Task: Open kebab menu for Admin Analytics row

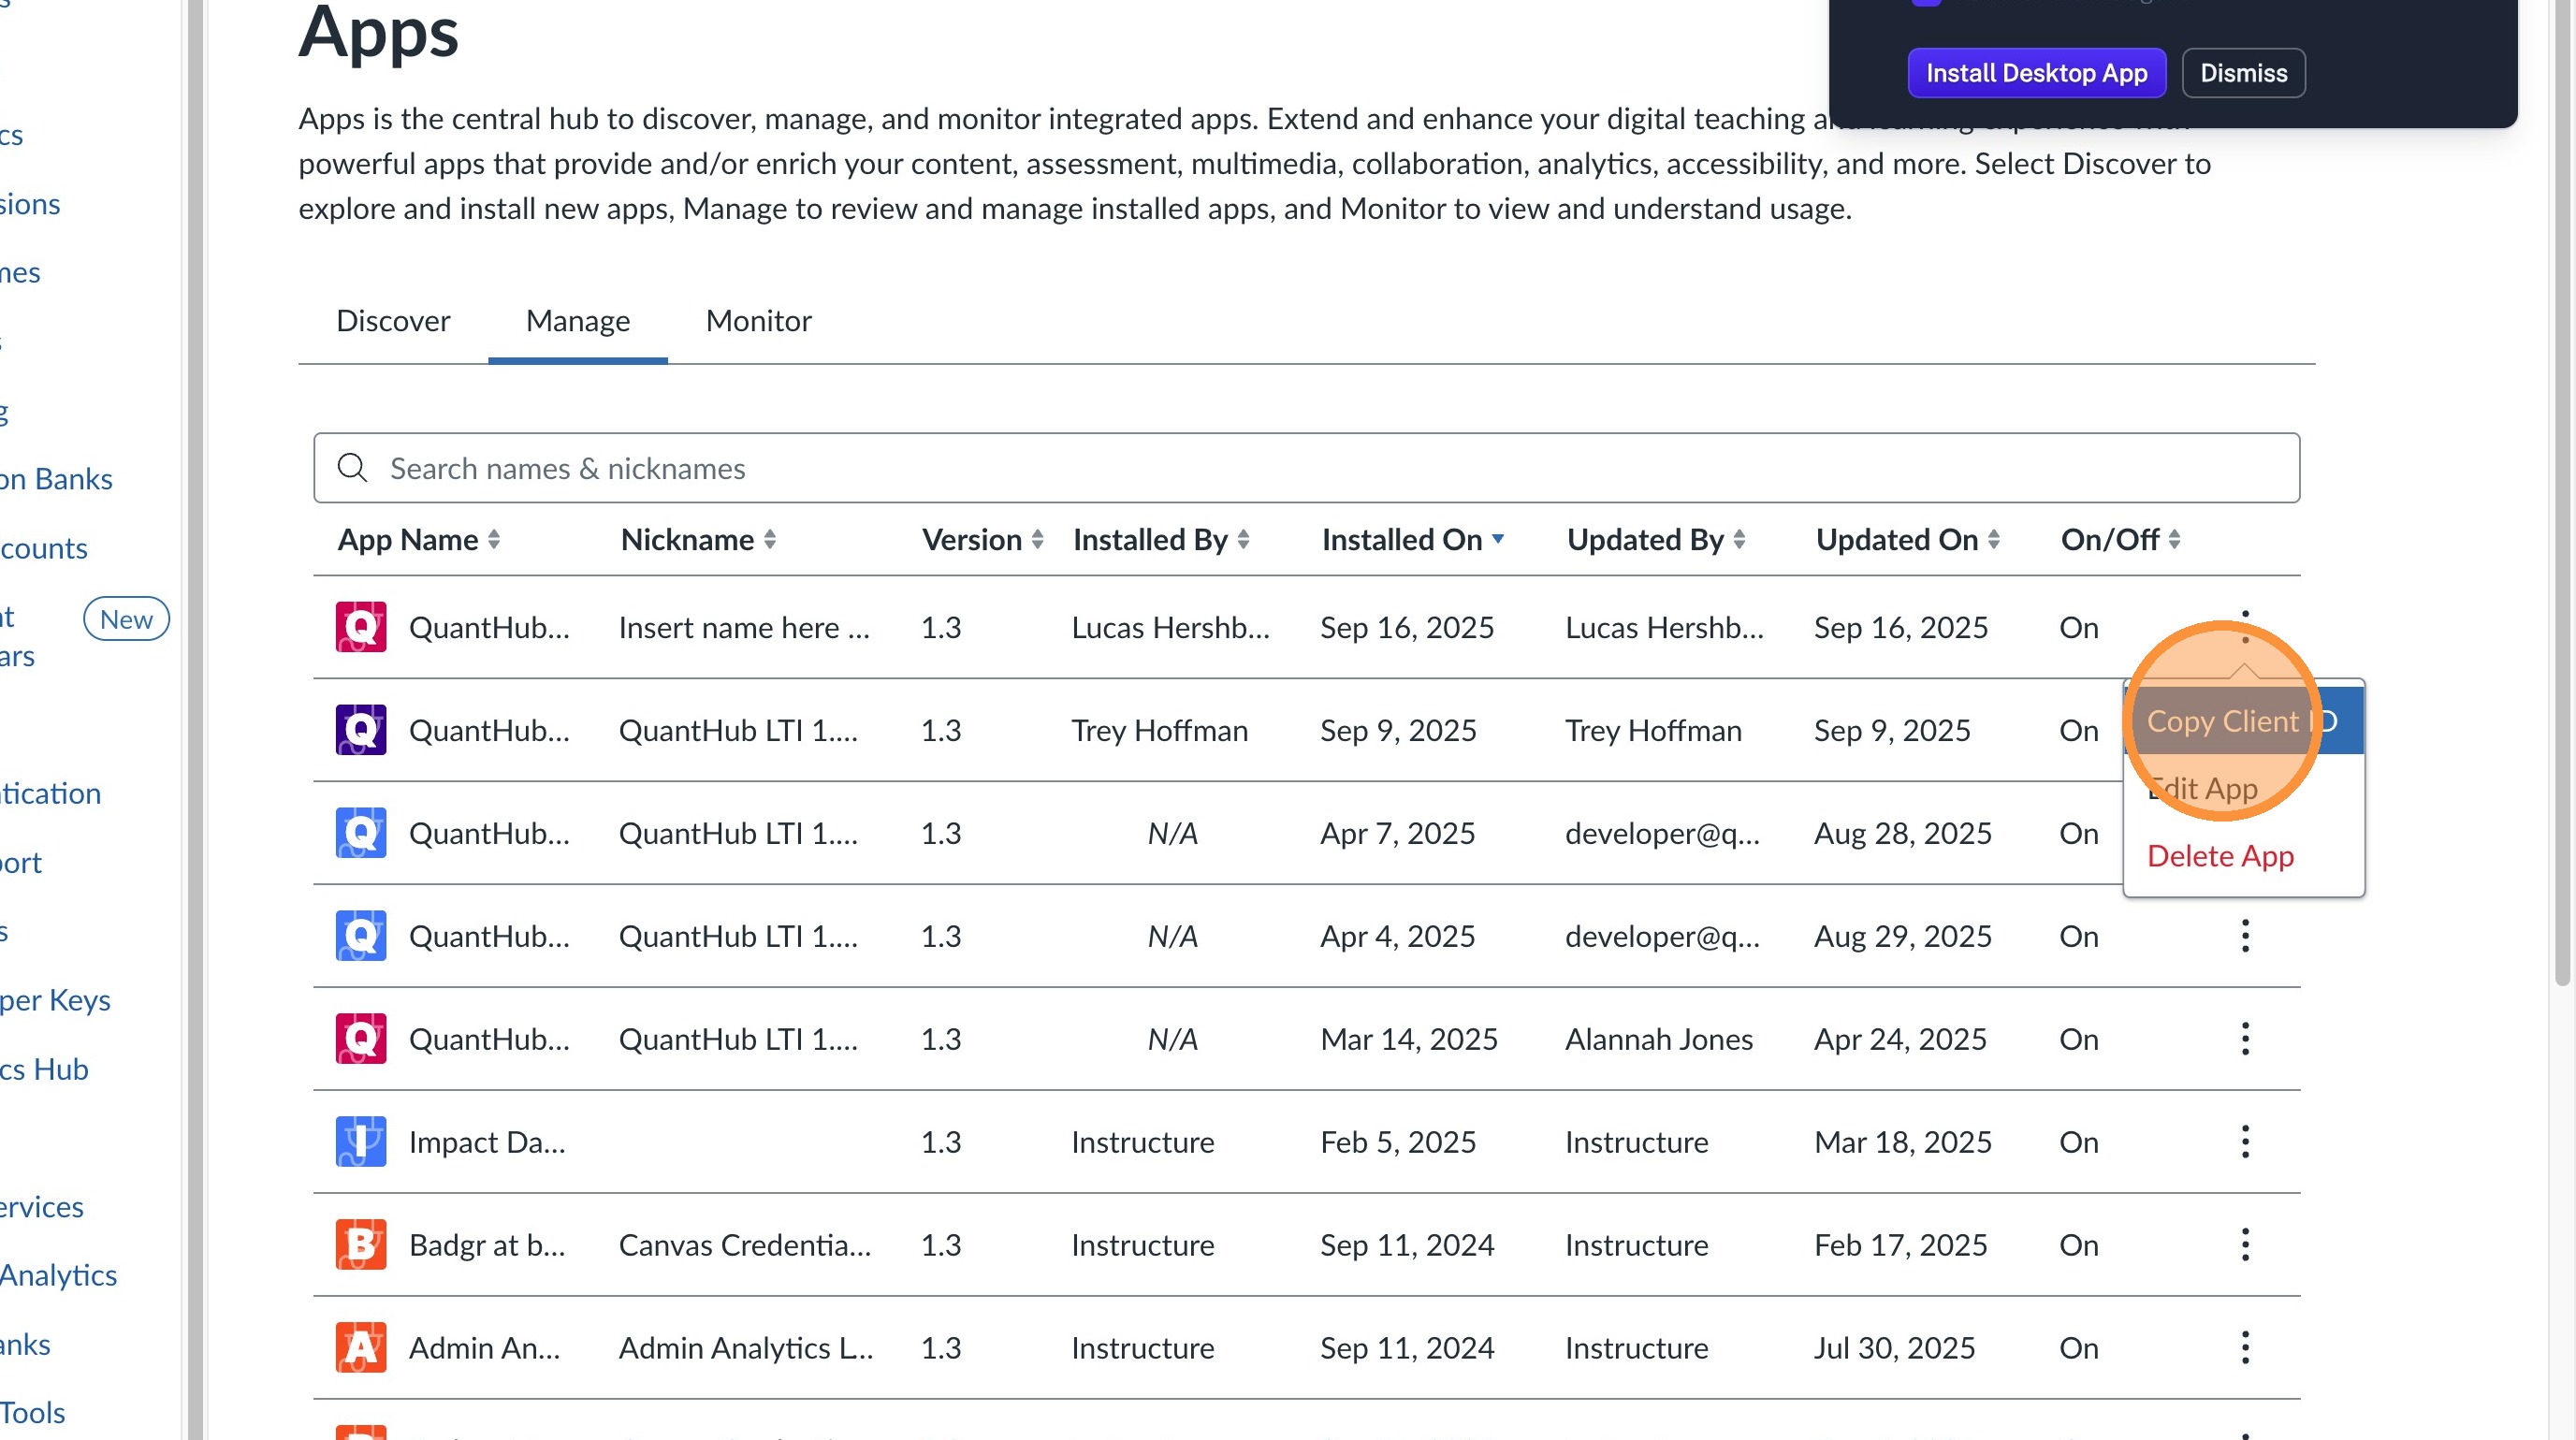Action: point(2244,1347)
